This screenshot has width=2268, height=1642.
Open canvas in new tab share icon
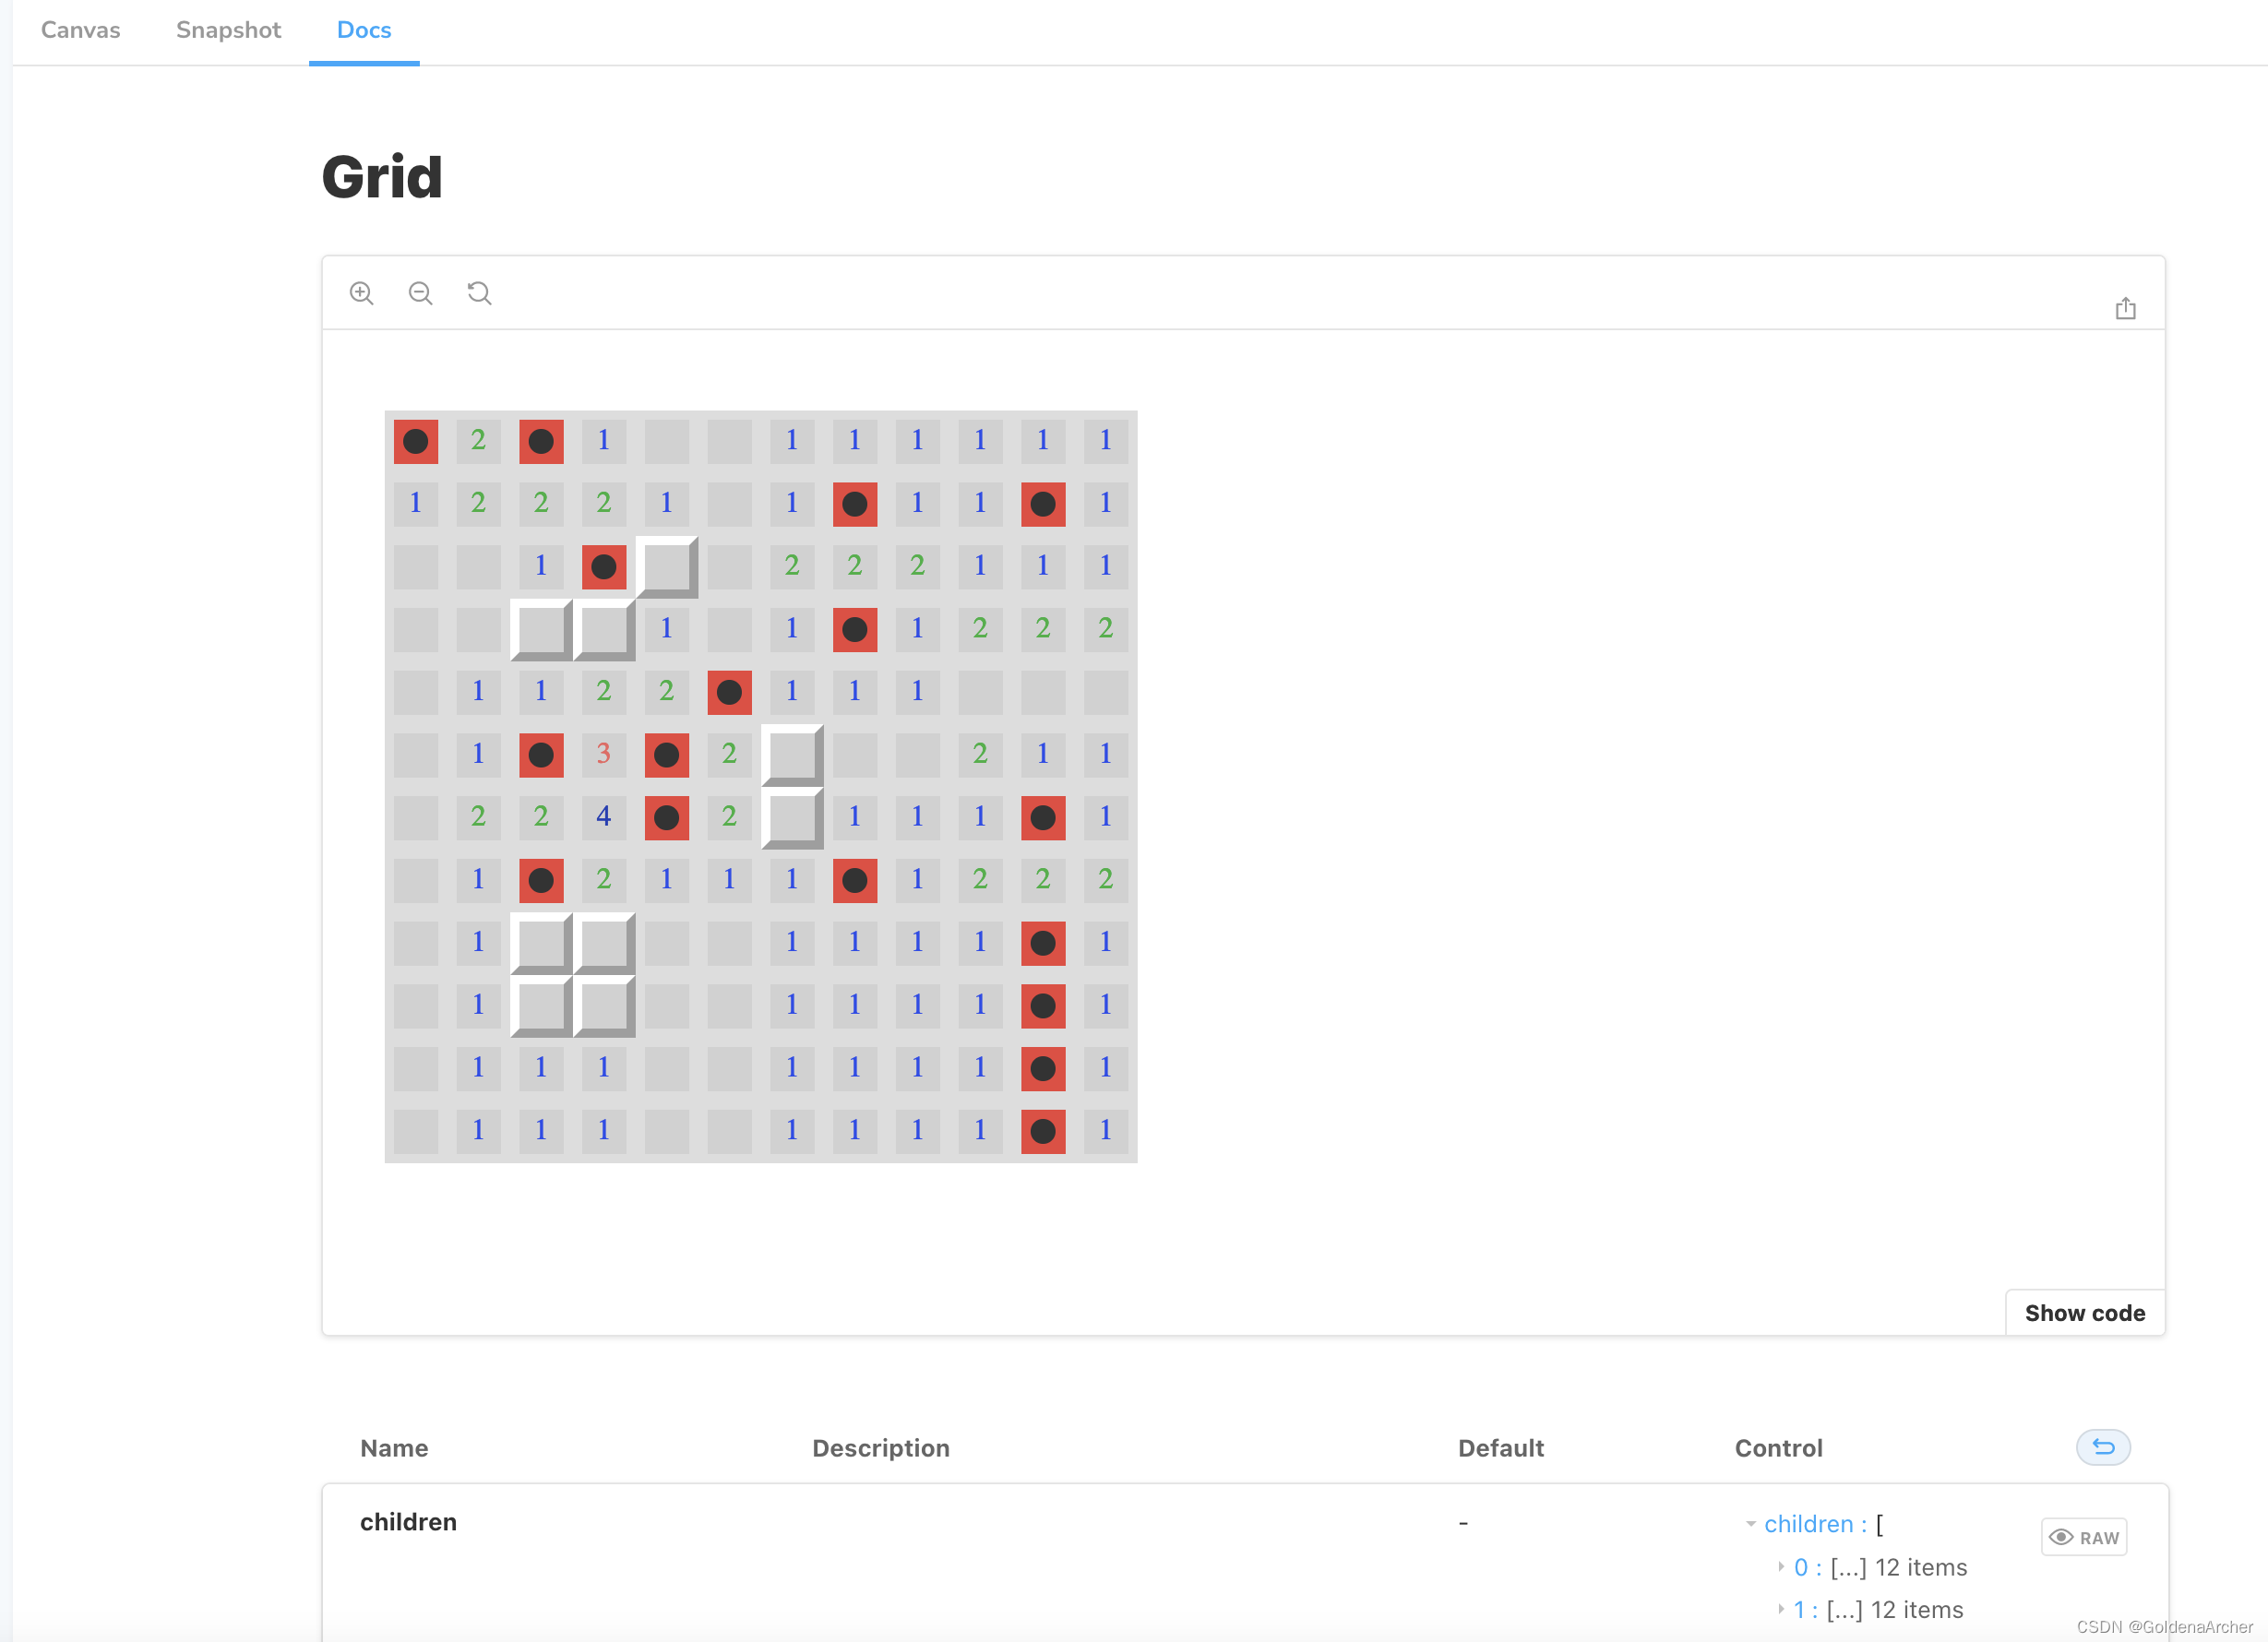pos(2125,308)
